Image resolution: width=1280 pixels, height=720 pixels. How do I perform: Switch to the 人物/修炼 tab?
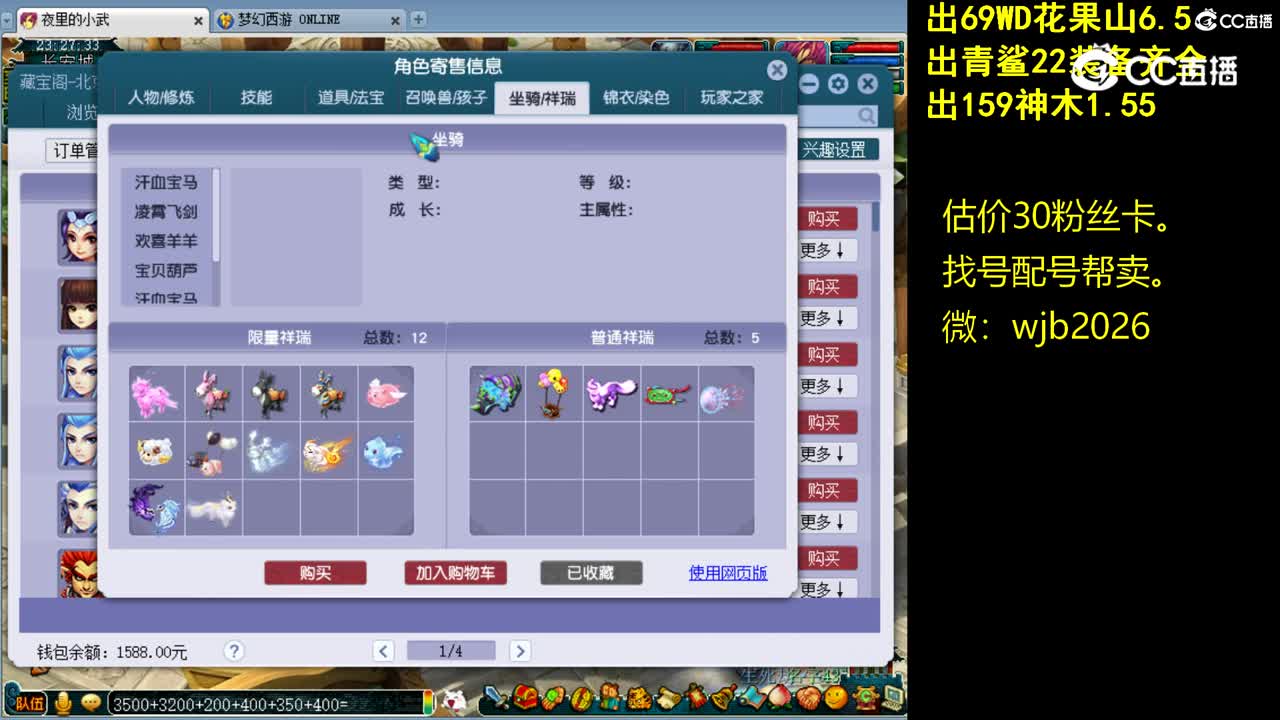161,98
